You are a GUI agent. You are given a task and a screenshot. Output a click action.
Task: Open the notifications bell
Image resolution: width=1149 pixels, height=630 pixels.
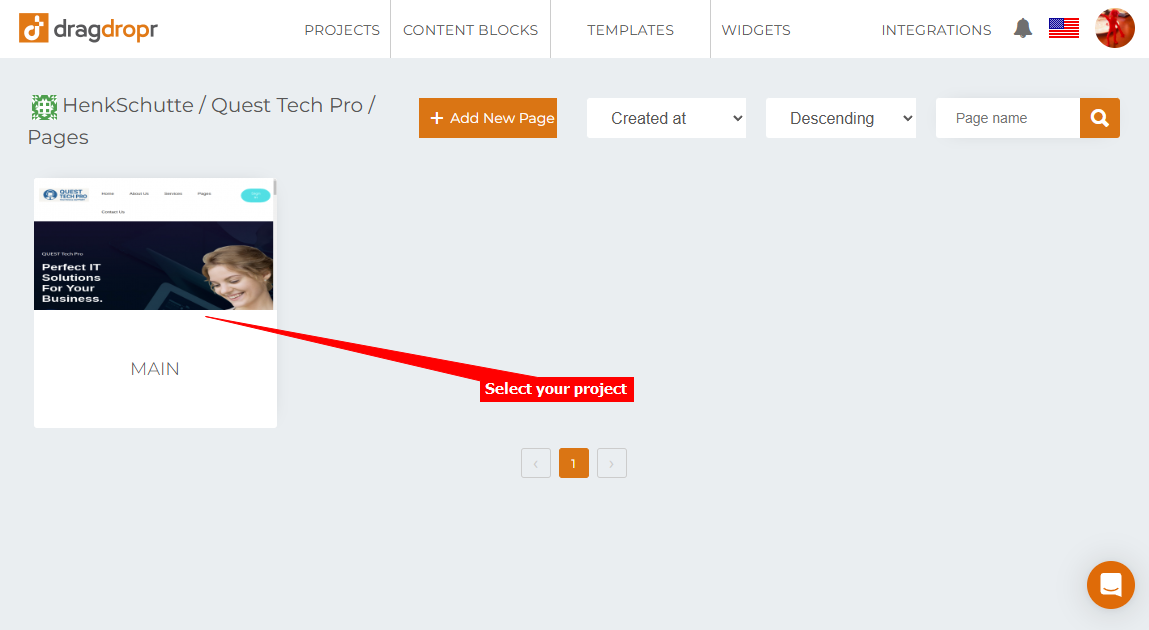click(x=1023, y=29)
